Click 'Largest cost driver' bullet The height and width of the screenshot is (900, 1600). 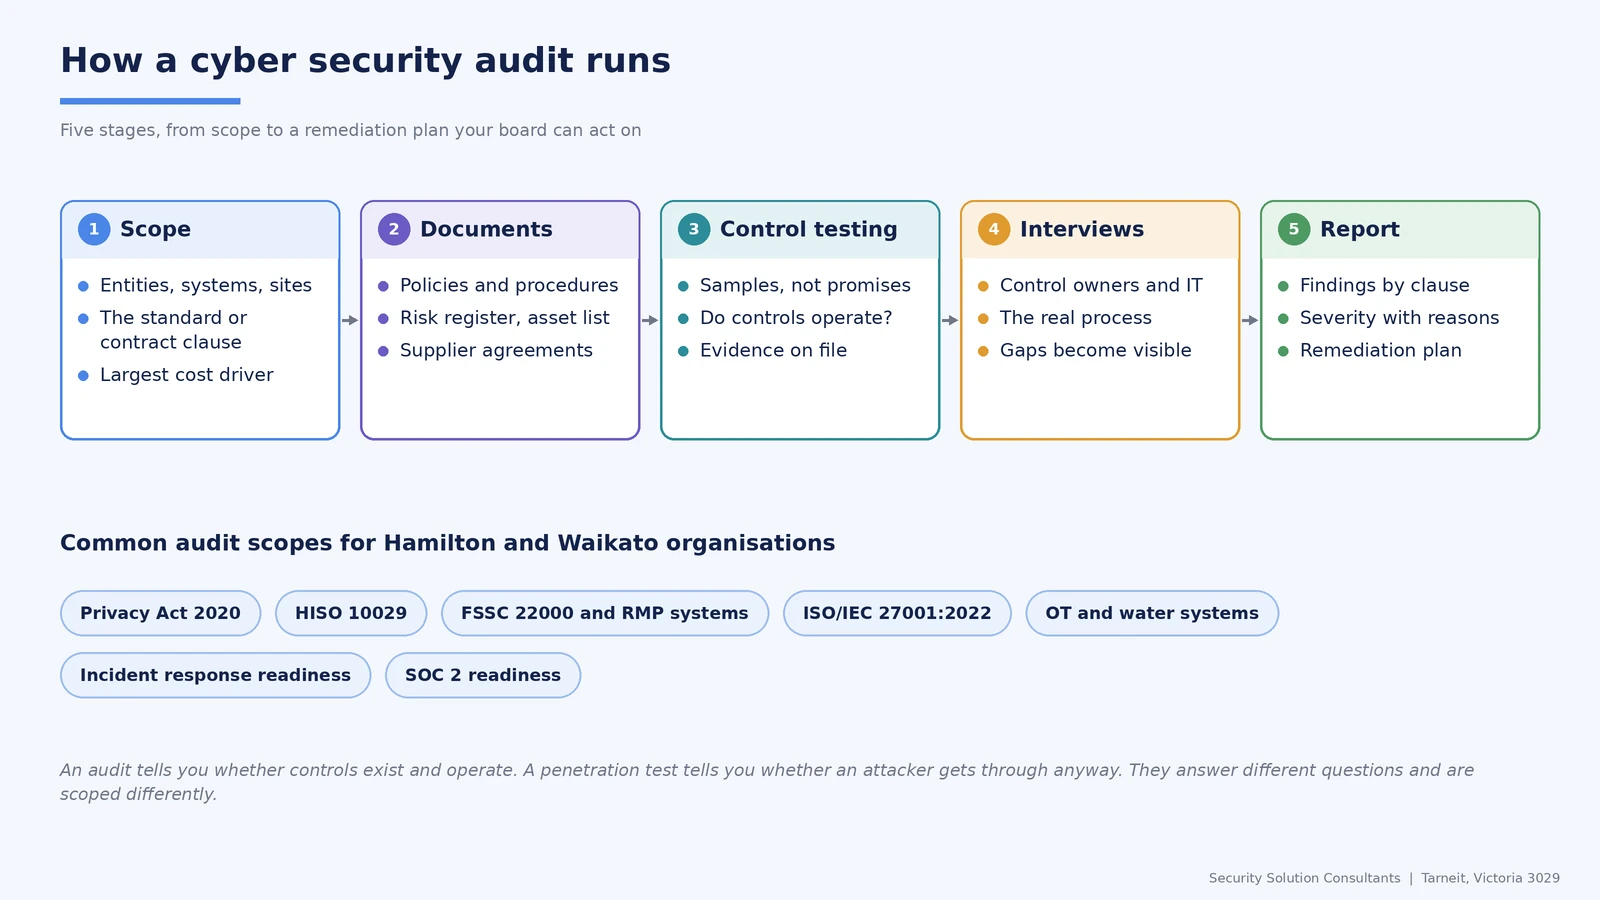coord(187,375)
